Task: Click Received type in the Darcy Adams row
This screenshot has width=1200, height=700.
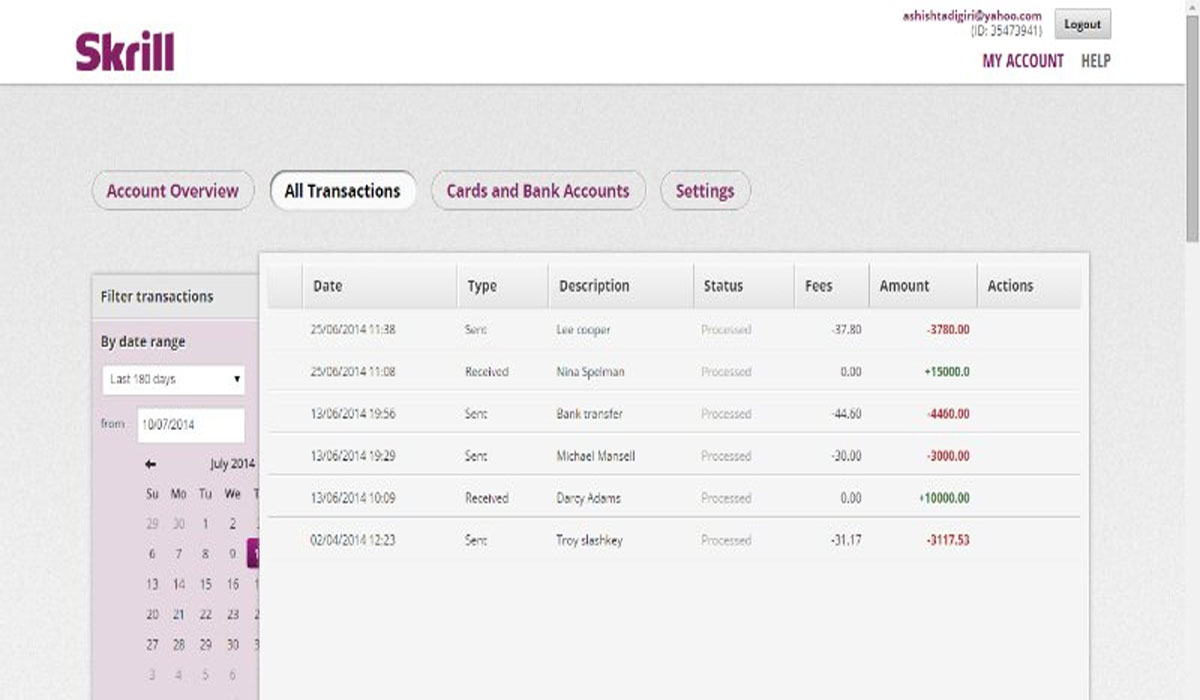Action: 487,498
